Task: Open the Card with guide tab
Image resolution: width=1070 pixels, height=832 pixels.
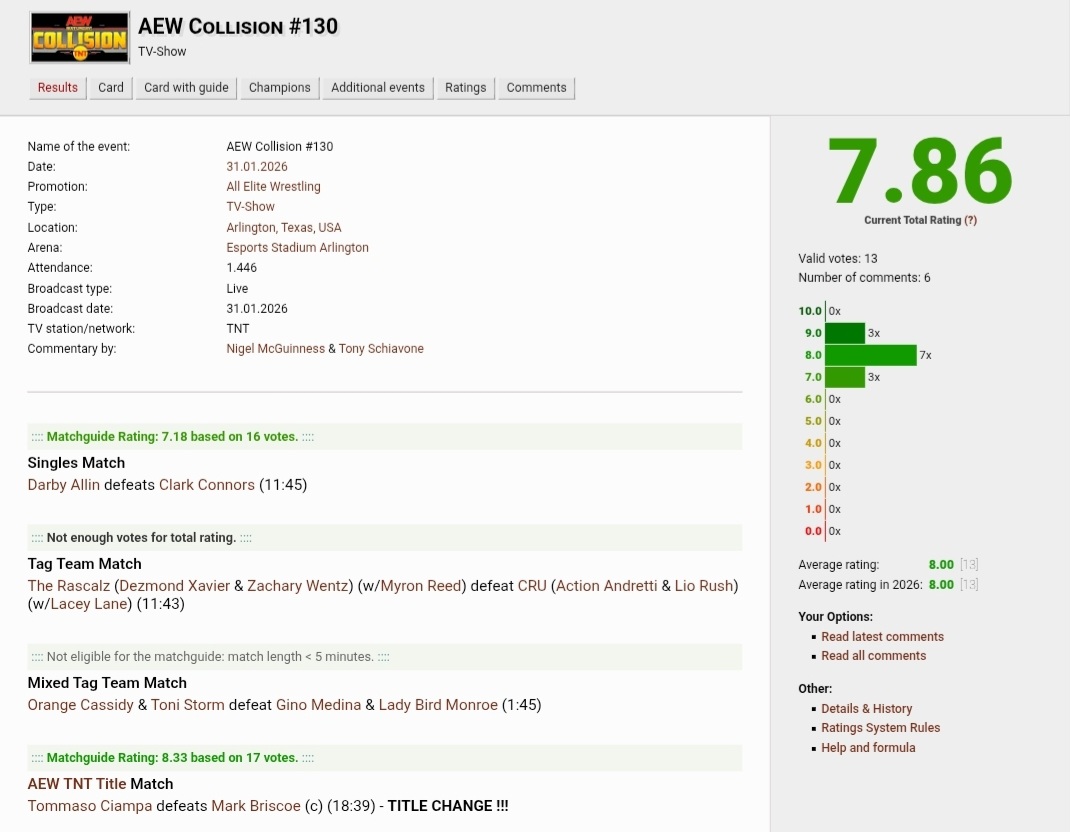Action: [x=186, y=88]
